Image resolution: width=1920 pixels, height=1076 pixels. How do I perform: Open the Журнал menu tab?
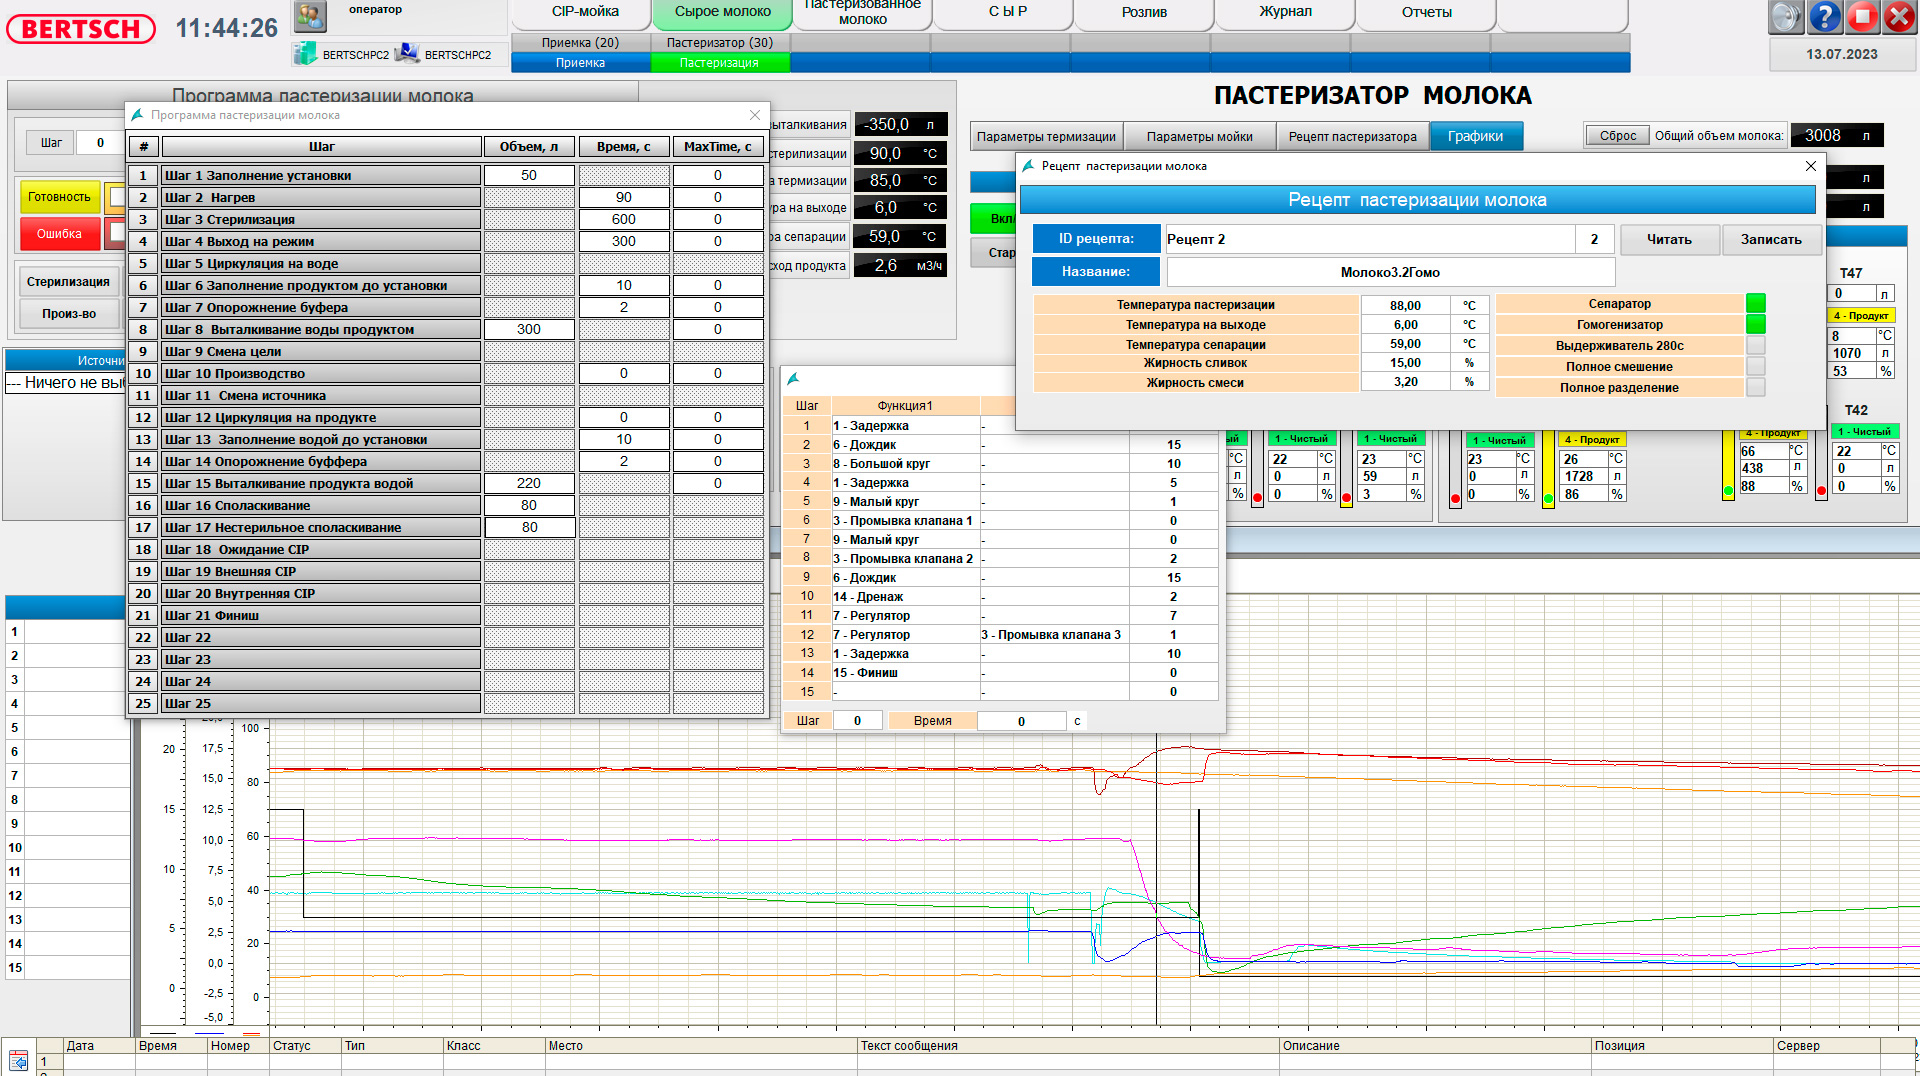[x=1285, y=12]
